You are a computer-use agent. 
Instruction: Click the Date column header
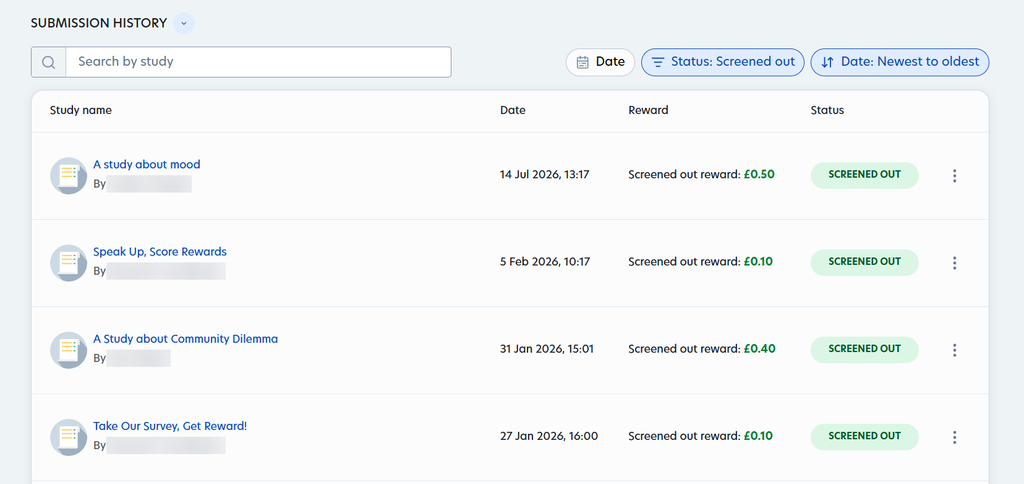tap(513, 110)
